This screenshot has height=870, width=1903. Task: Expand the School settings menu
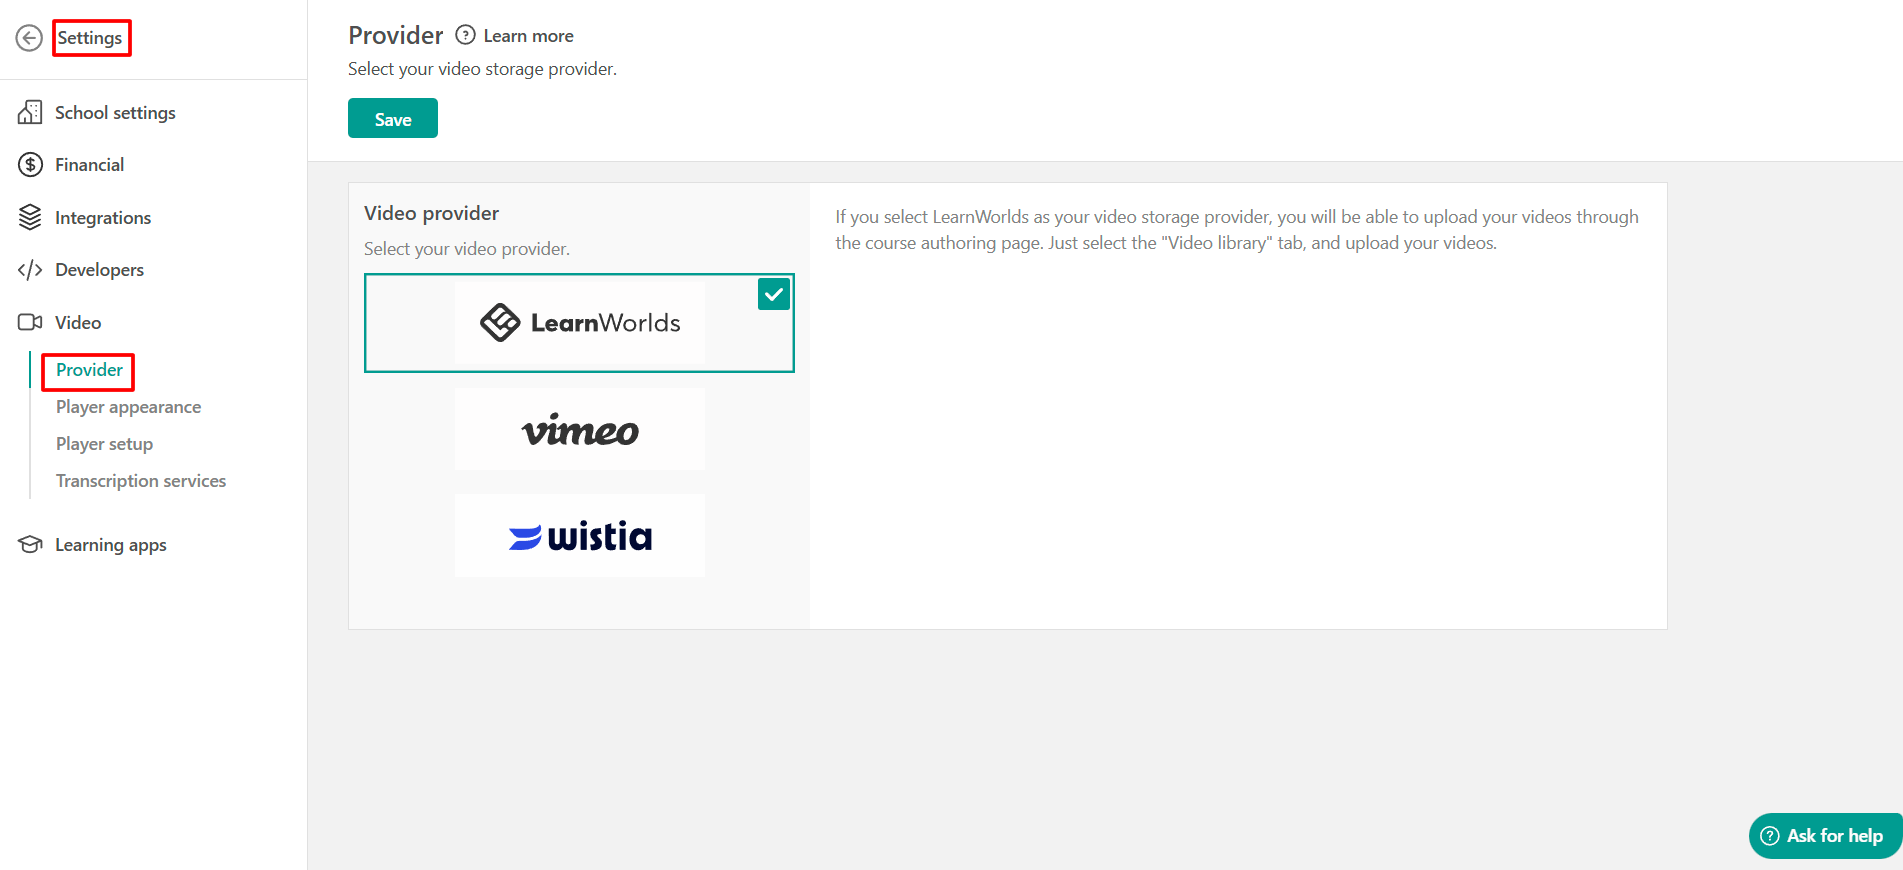pyautogui.click(x=115, y=113)
